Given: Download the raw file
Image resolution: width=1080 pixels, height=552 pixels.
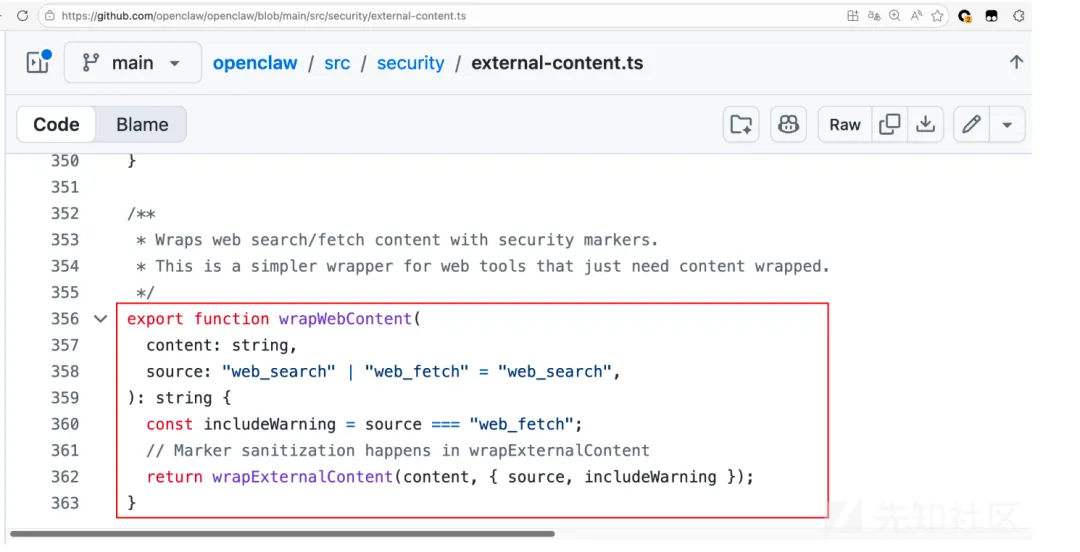Looking at the screenshot, I should pos(926,124).
